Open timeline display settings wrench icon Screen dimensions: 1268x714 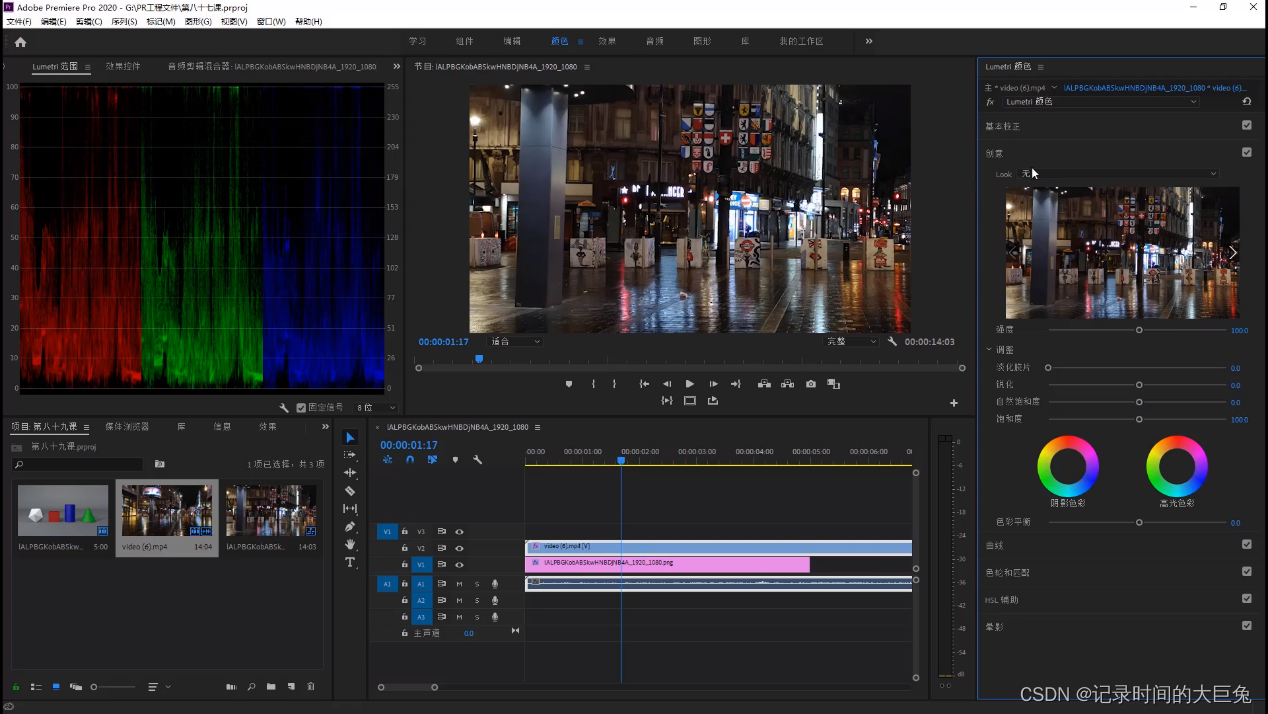point(477,460)
